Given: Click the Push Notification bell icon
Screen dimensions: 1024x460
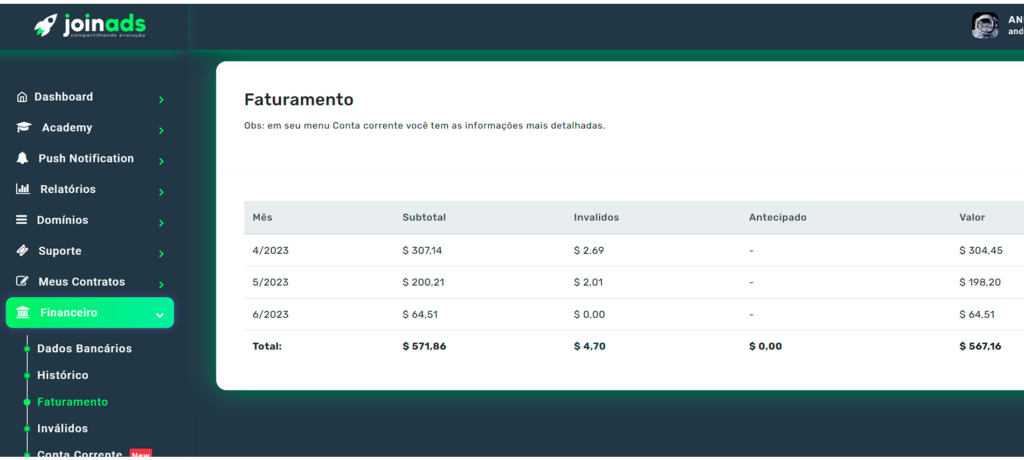Looking at the screenshot, I should point(22,159).
